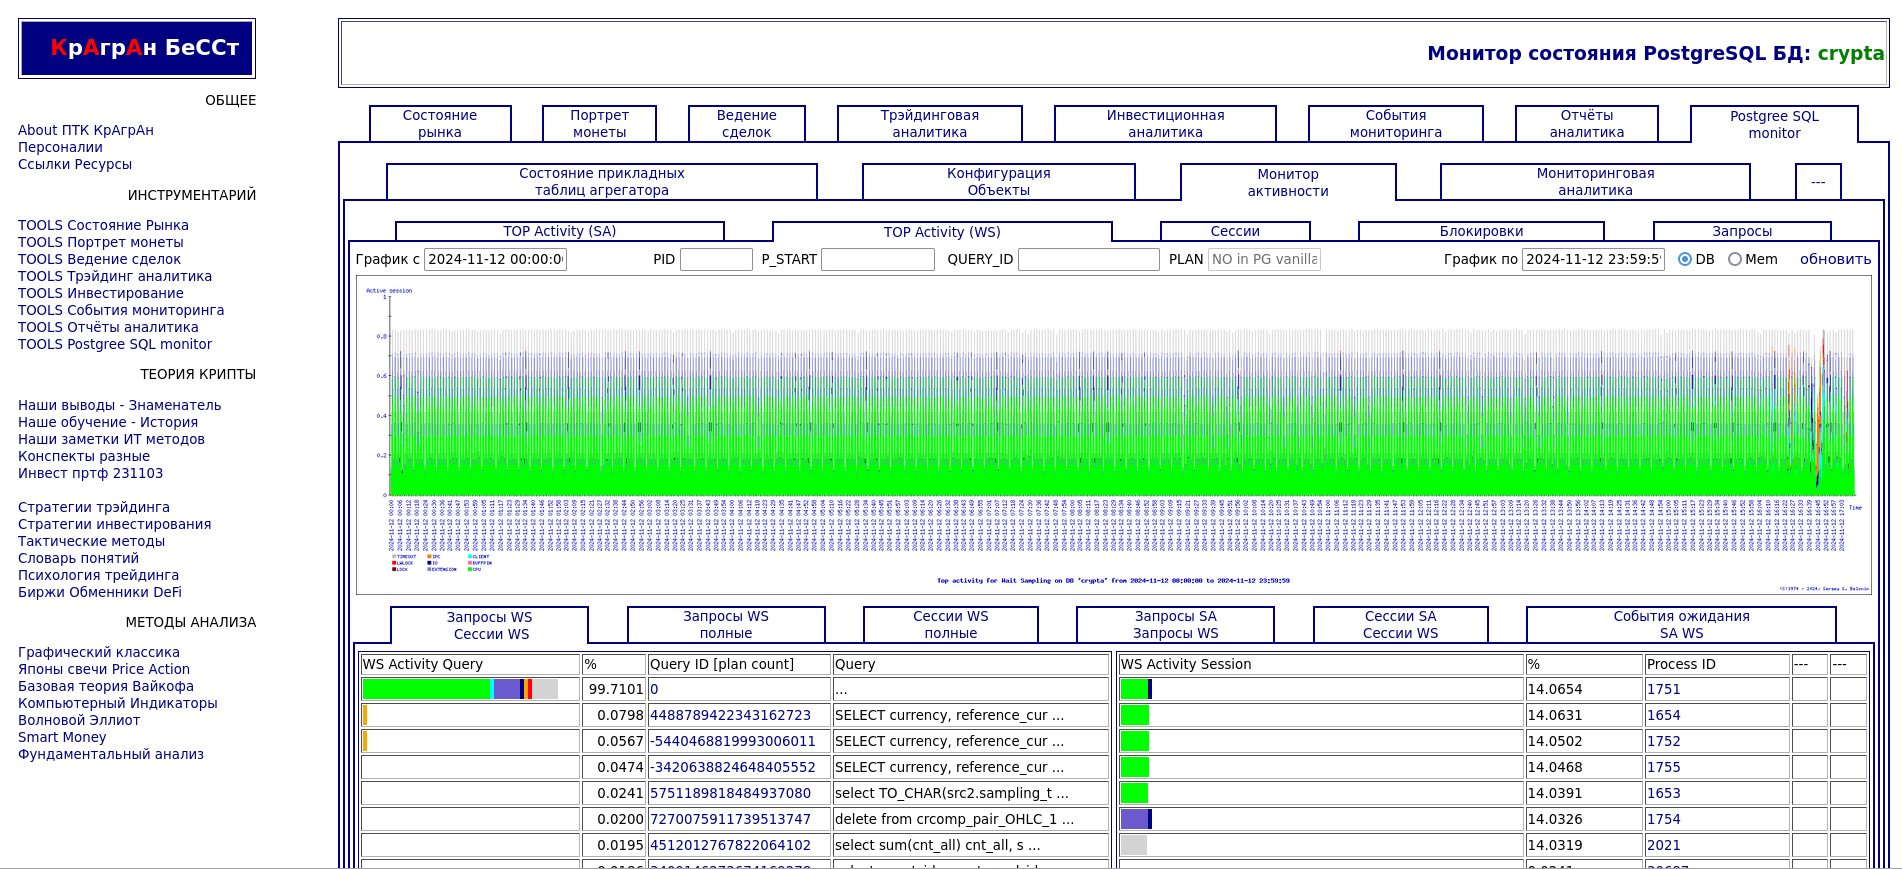Open the Мониторинговая аналитика tab
This screenshot has width=1902, height=869.
tap(1594, 181)
